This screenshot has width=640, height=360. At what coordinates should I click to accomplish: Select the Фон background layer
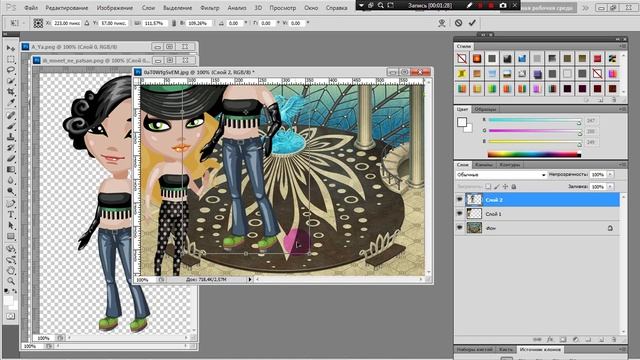[538, 228]
